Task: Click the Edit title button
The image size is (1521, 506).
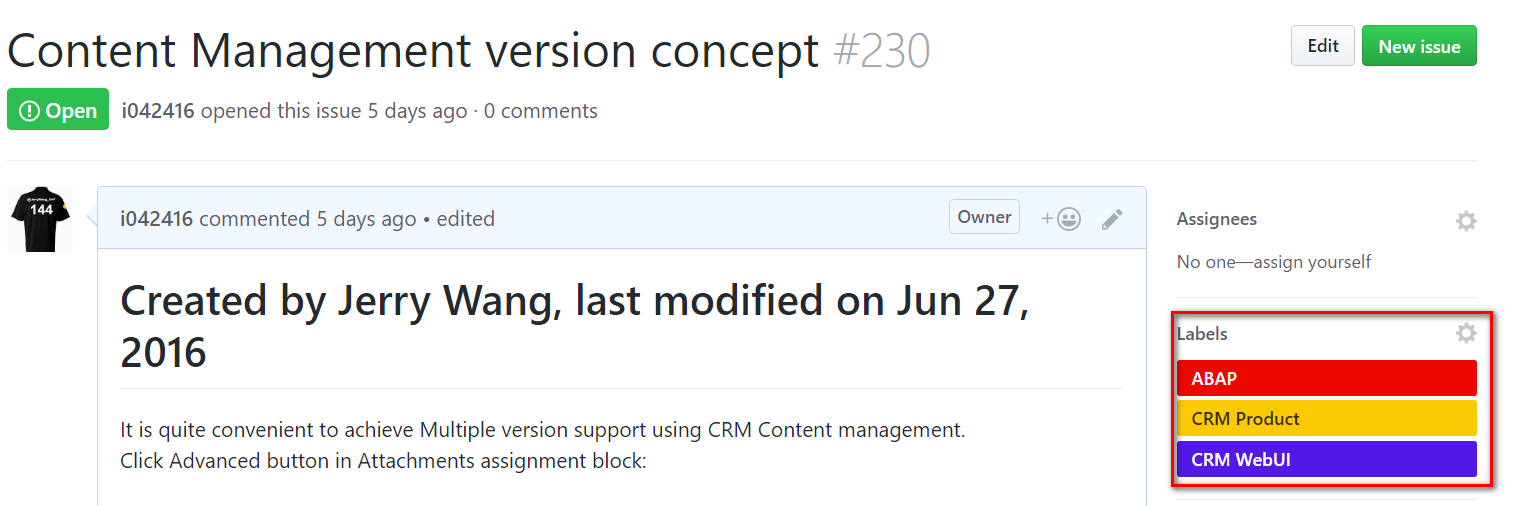Action: coord(1322,46)
